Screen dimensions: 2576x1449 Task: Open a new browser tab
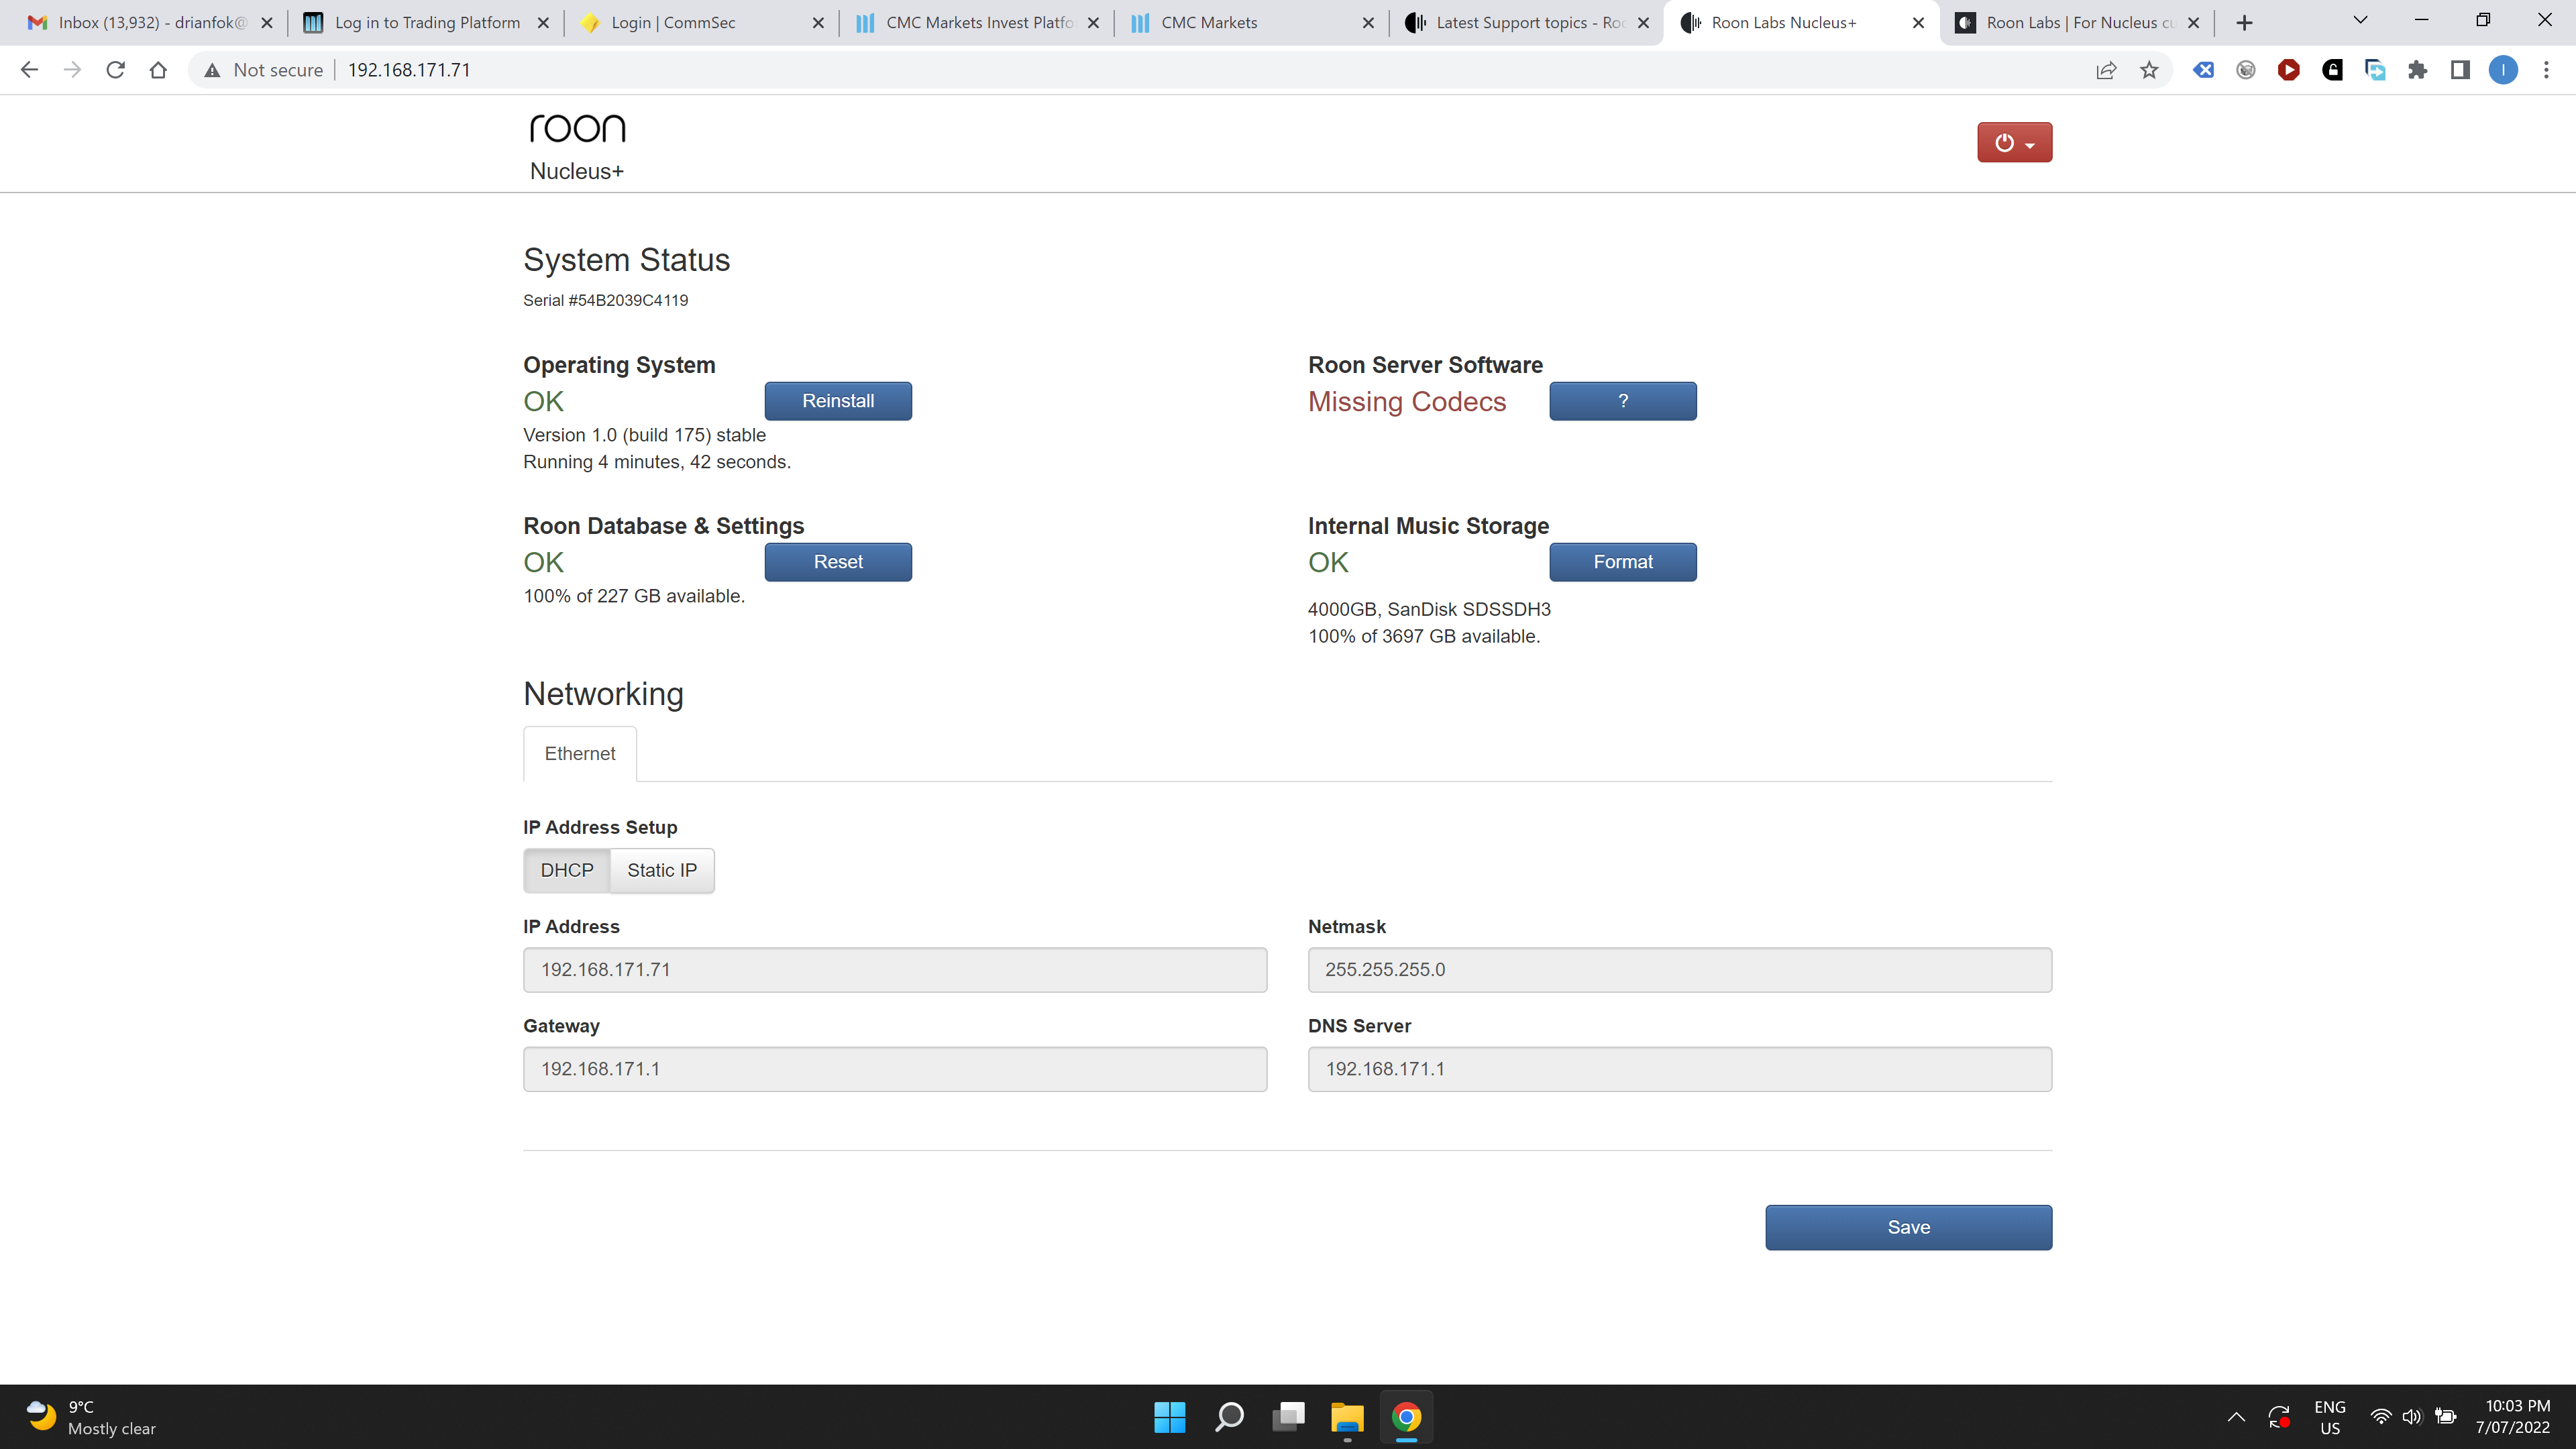point(2244,22)
